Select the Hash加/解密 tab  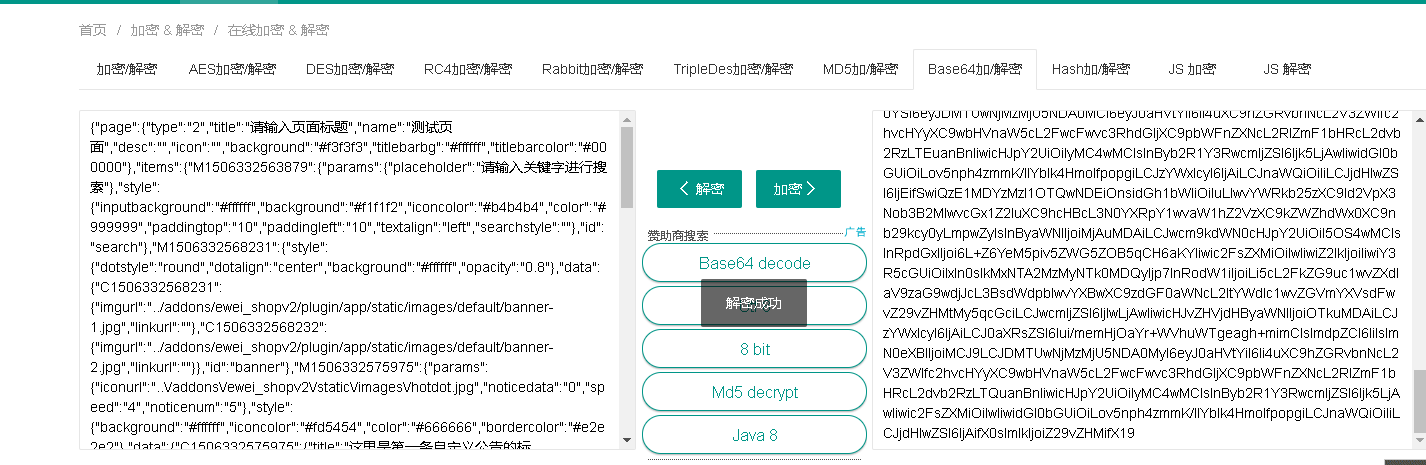click(1091, 69)
